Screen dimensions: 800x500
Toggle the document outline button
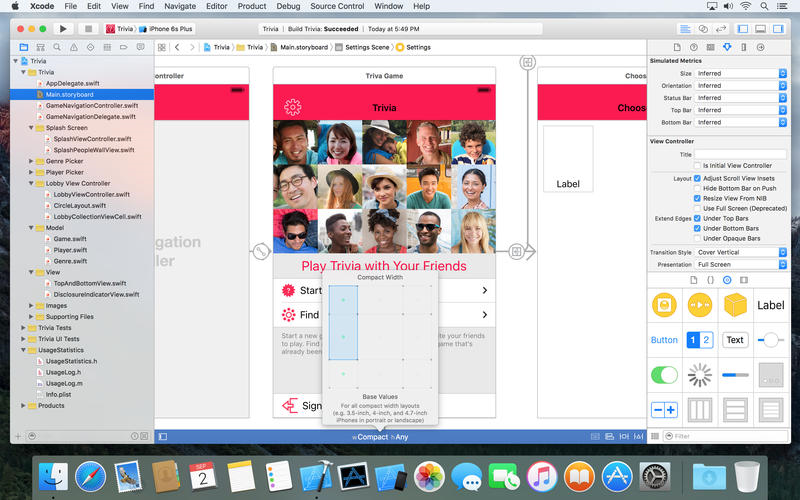tap(162, 437)
